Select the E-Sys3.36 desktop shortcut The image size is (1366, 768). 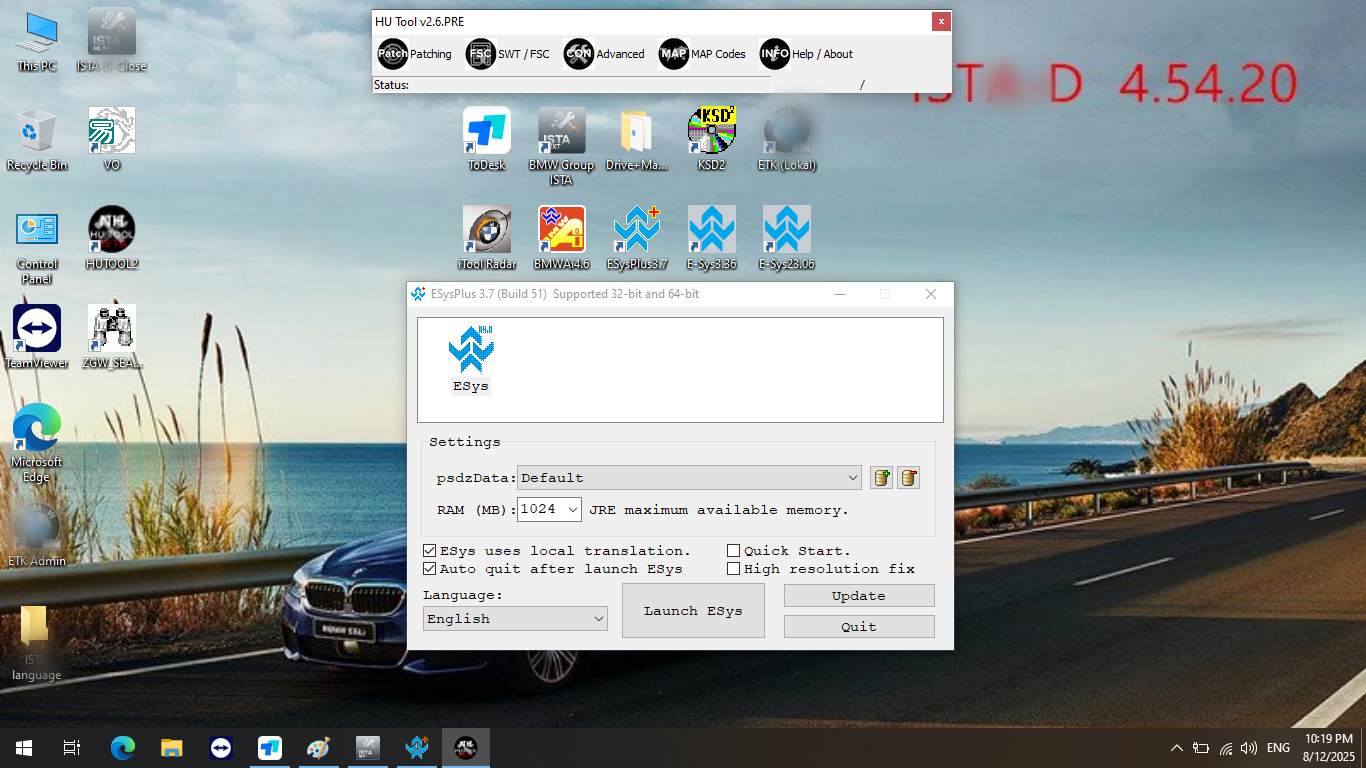711,238
